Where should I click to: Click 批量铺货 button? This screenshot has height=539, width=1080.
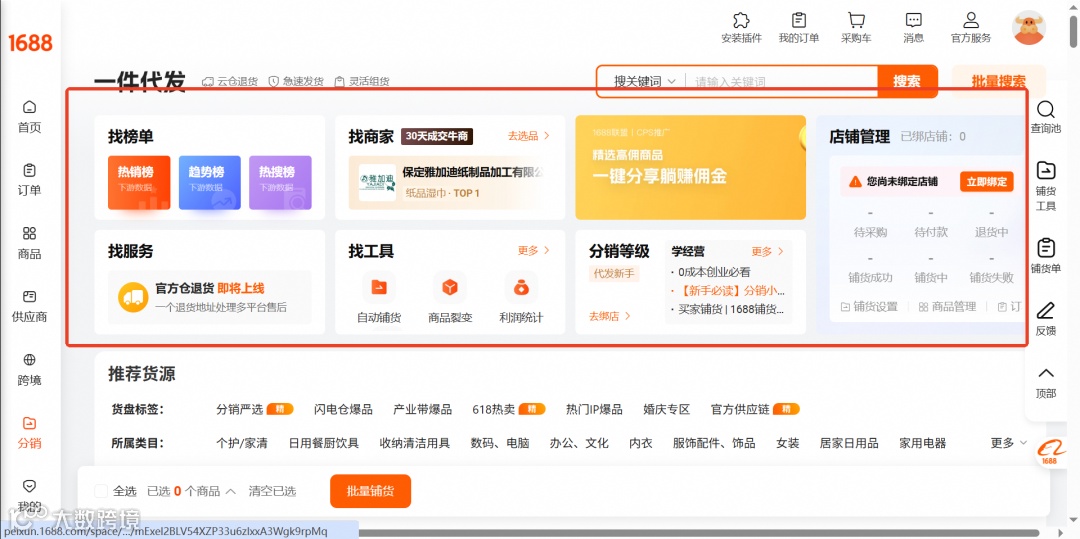pos(371,491)
